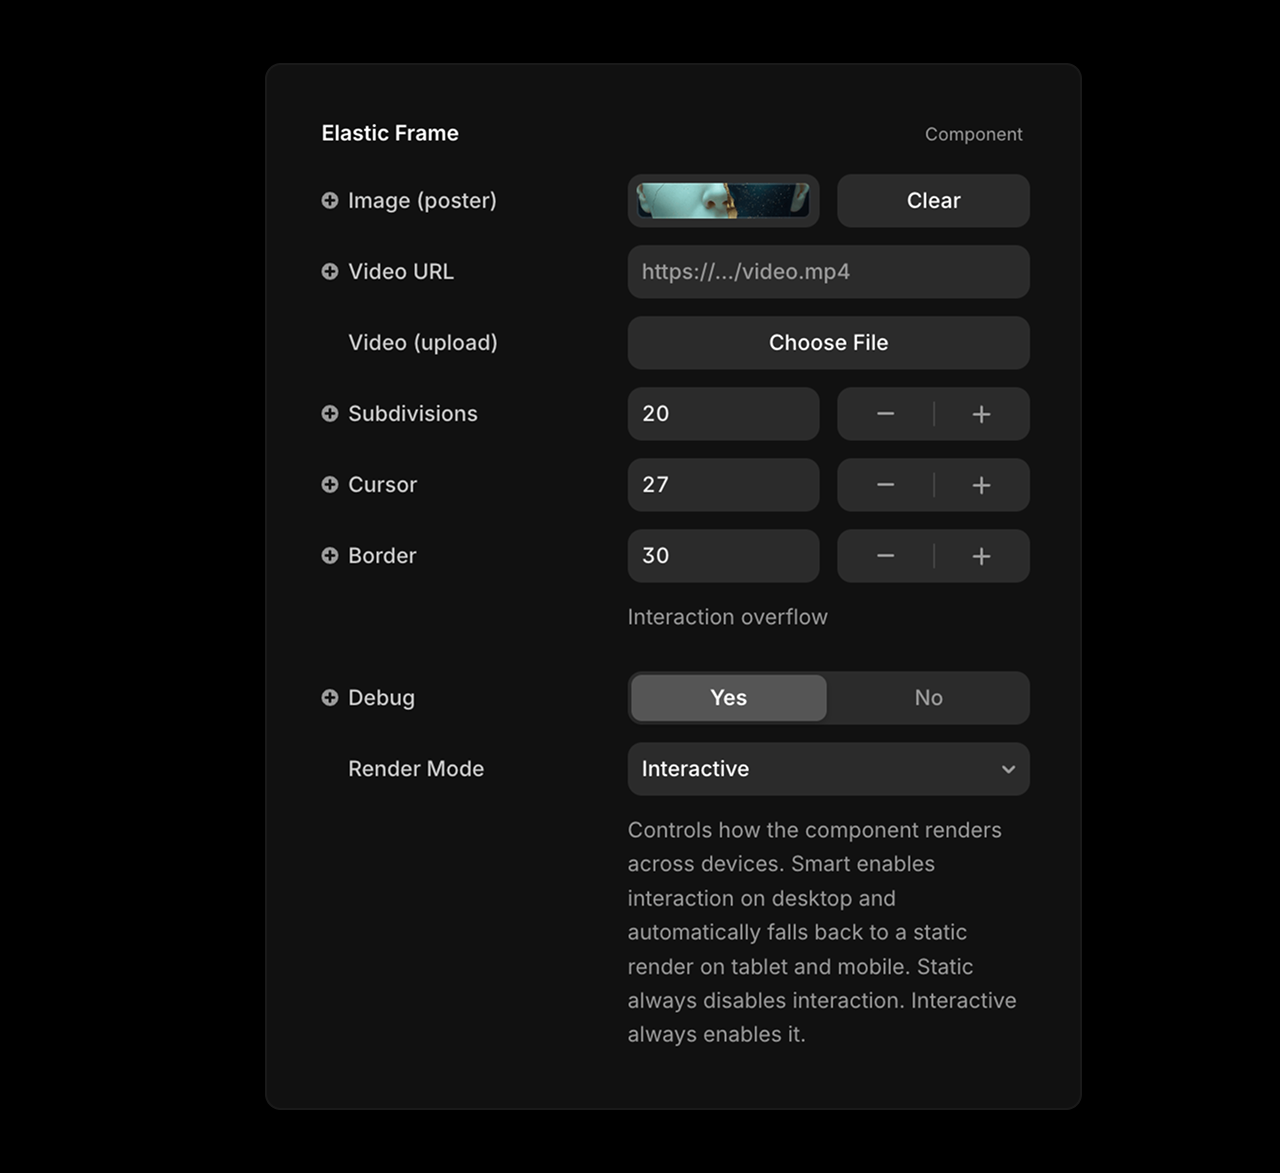Click the plus icon next to Video URL
This screenshot has height=1173, width=1280.
coord(330,272)
